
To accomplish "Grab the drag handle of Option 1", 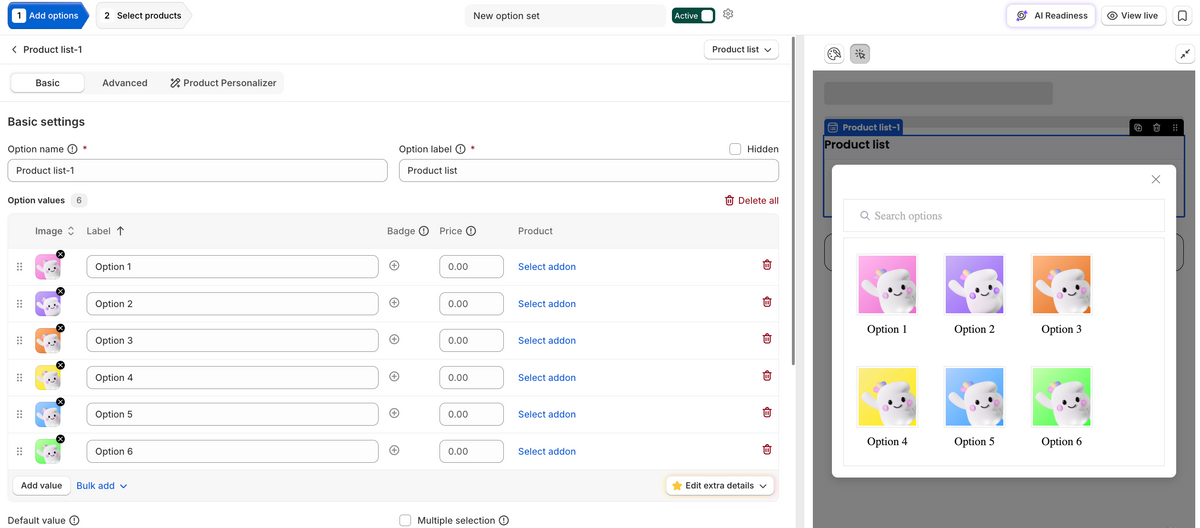I will point(19,267).
